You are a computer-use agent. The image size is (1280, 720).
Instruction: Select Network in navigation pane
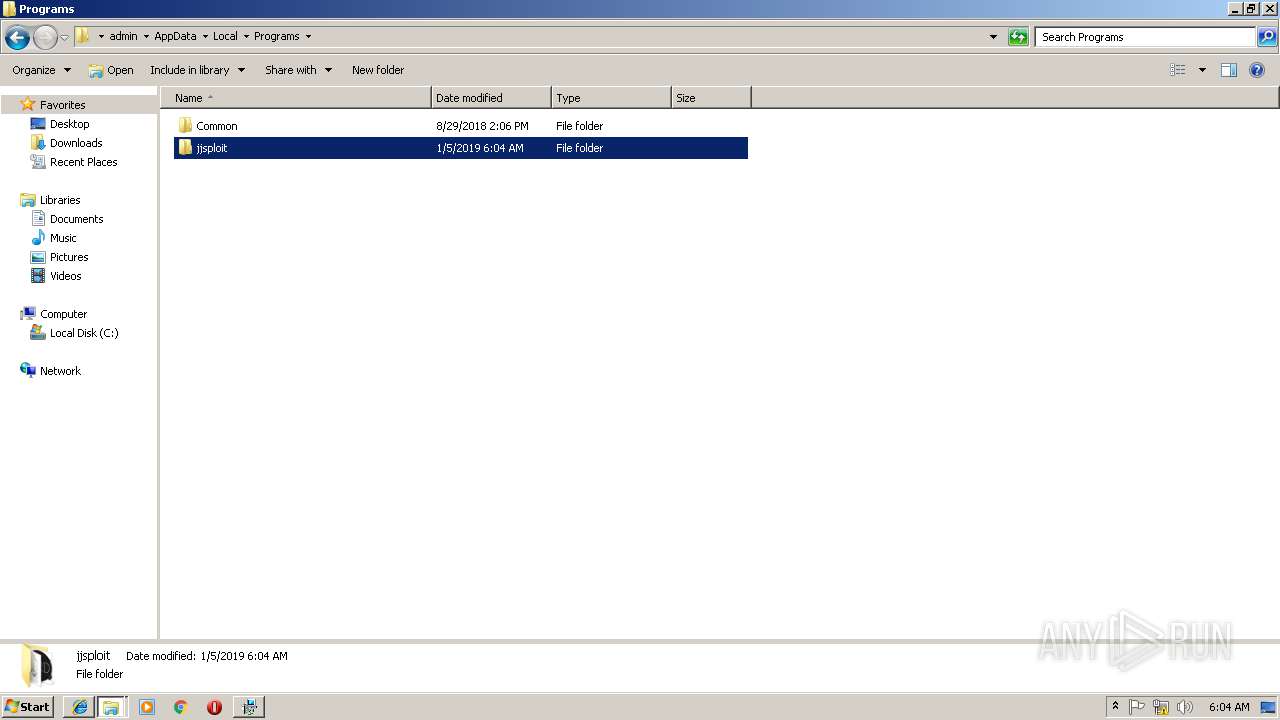point(60,371)
